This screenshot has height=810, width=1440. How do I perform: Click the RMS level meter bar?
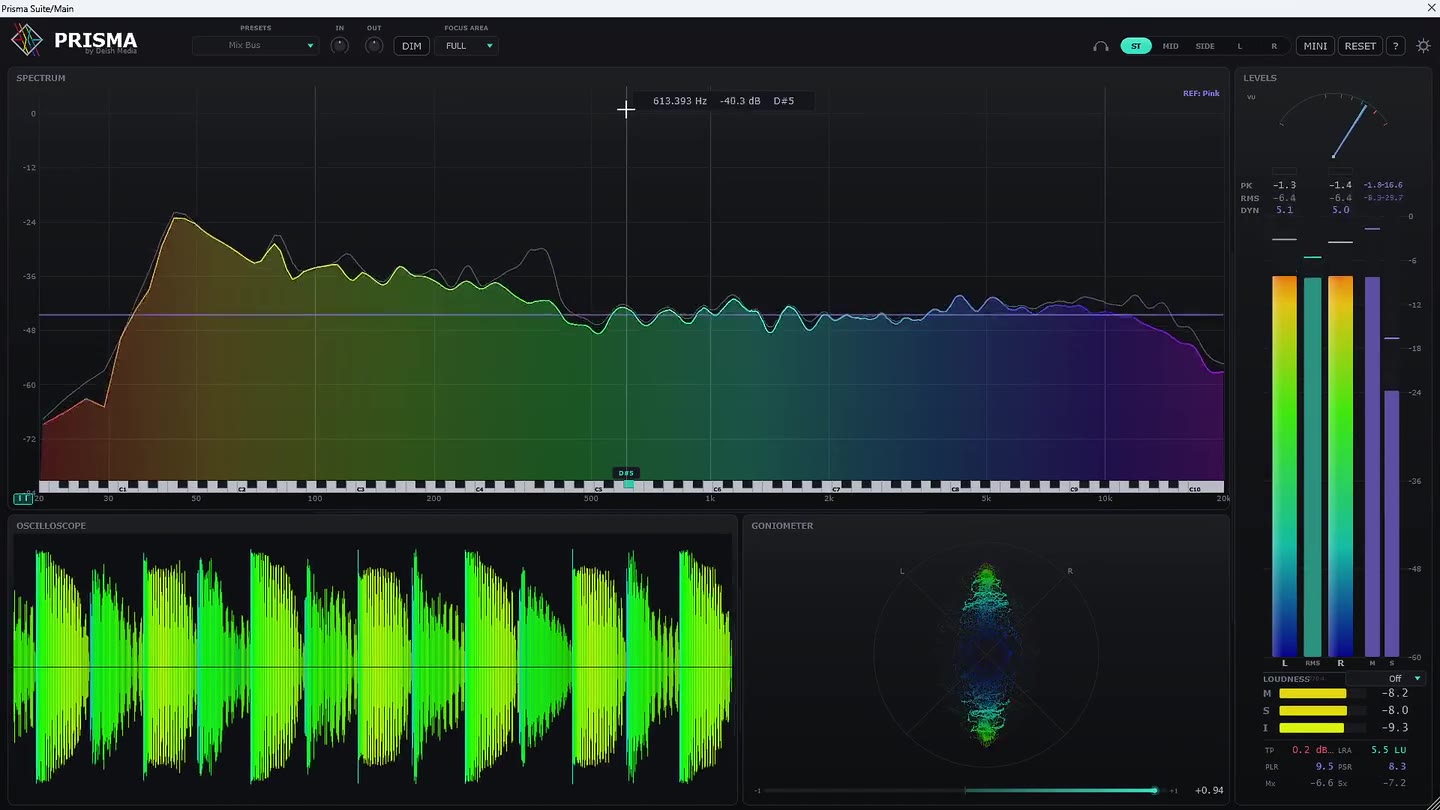point(1312,467)
